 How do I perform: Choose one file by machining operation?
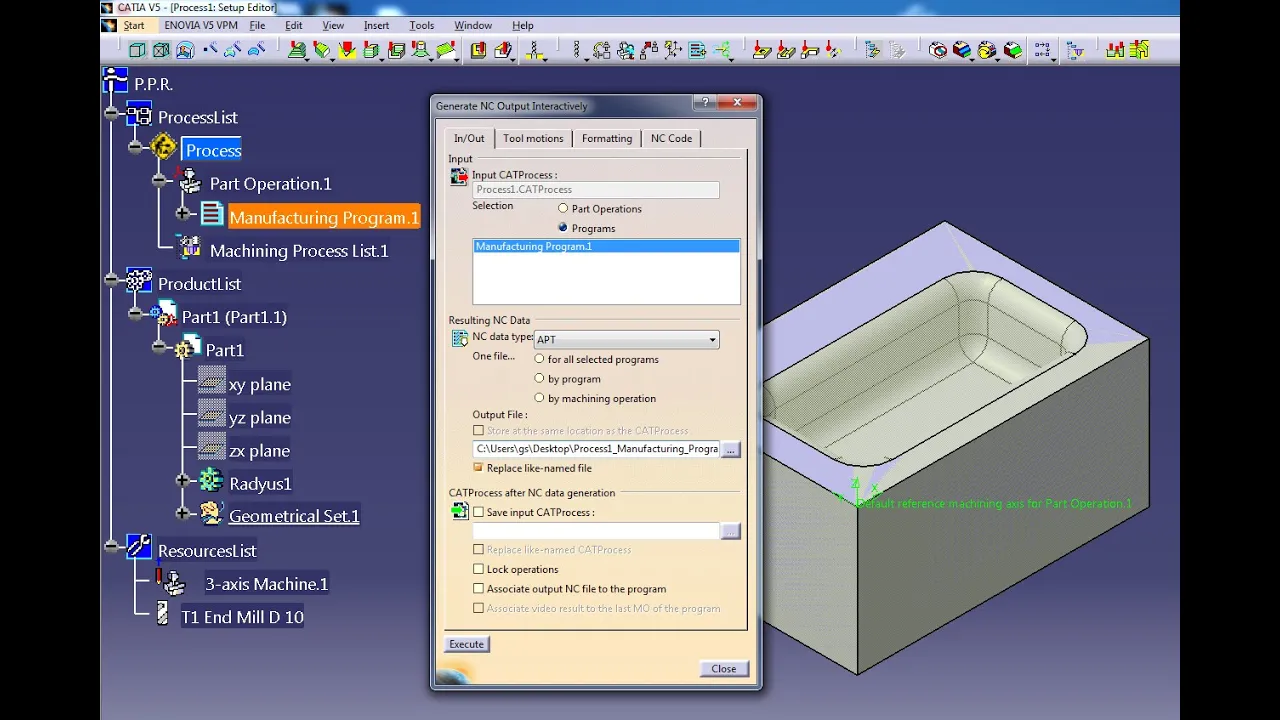[x=540, y=398]
